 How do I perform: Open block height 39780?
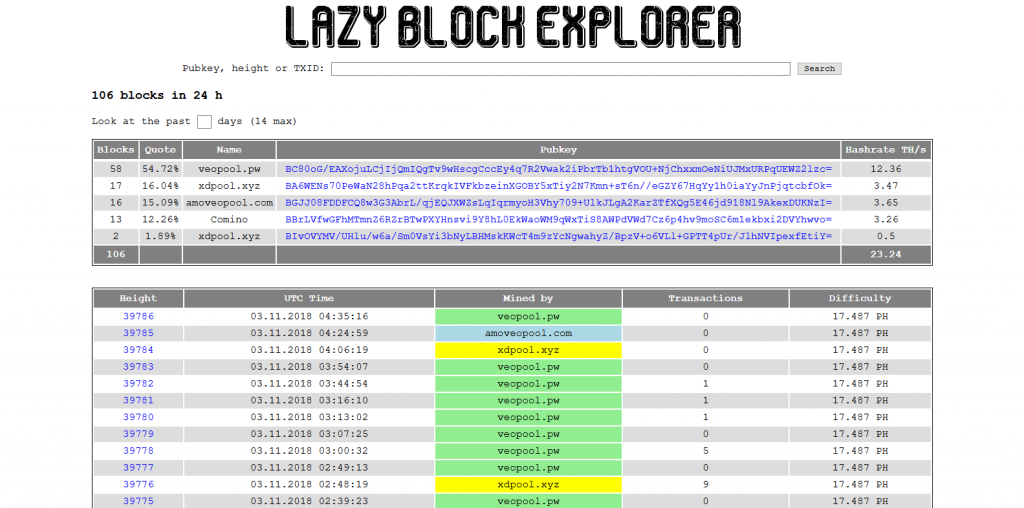click(138, 417)
